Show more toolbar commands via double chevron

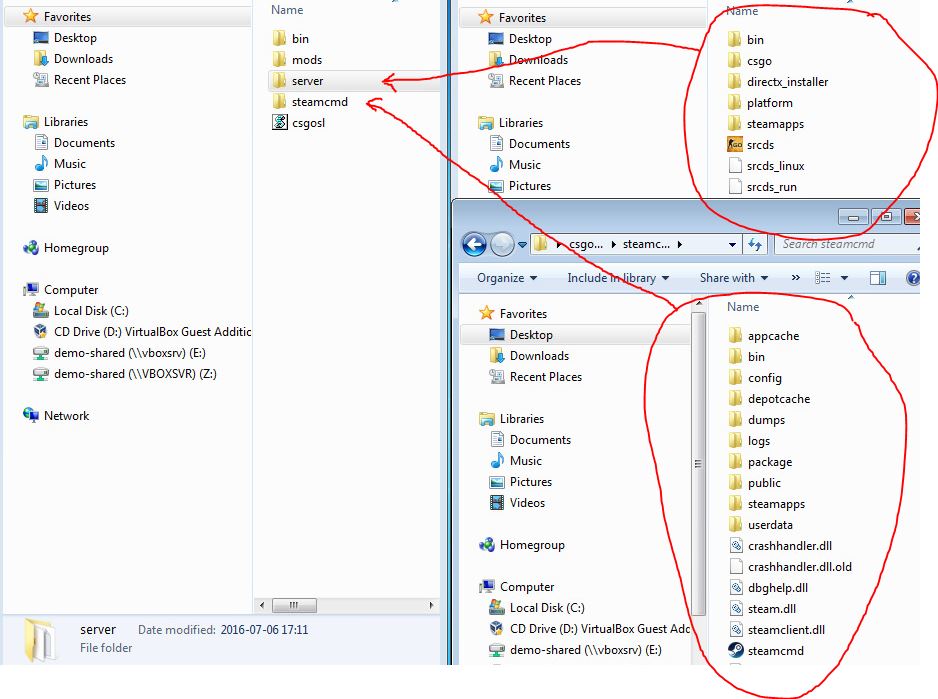coord(795,278)
